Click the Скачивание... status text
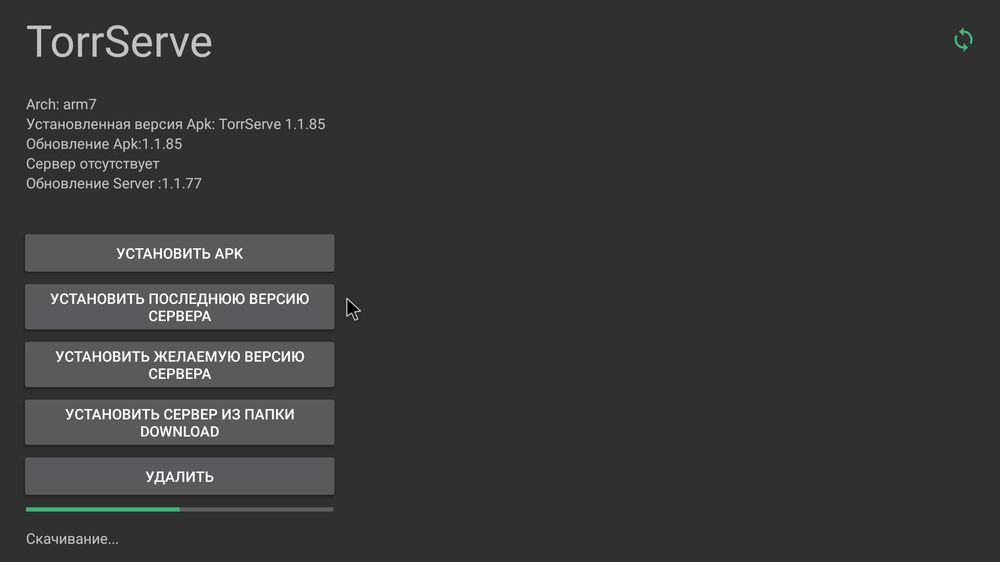The height and width of the screenshot is (562, 1000). point(72,539)
